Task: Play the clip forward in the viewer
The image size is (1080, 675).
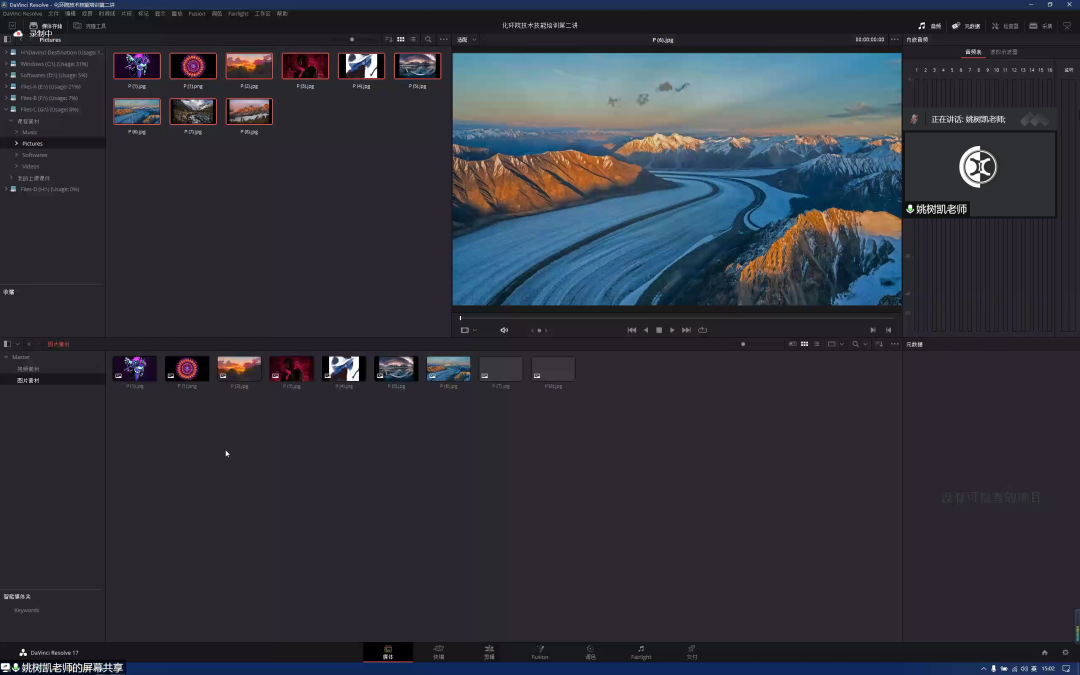Action: 672,330
